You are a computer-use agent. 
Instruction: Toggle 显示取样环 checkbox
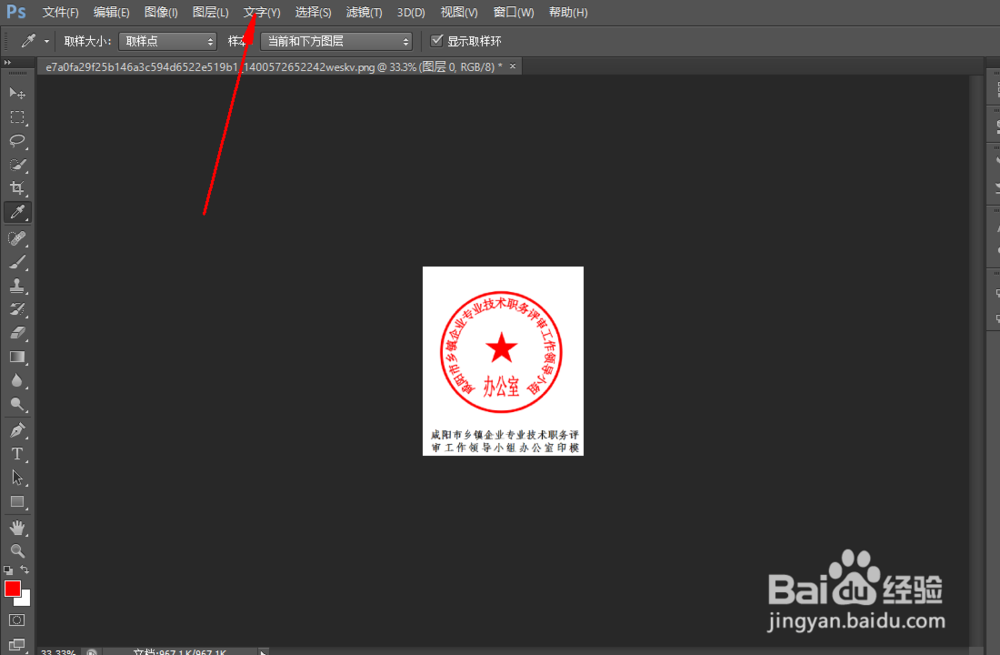(437, 41)
